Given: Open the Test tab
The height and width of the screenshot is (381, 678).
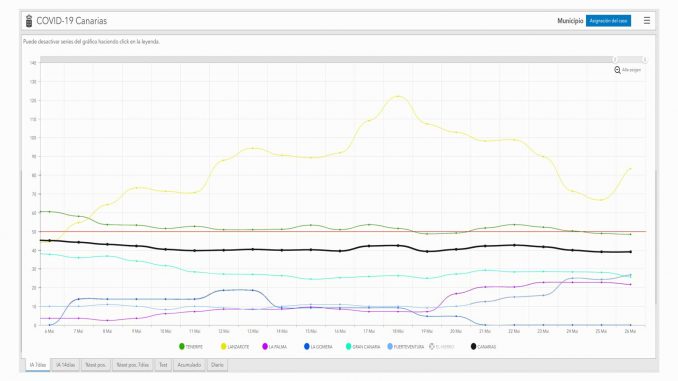Looking at the screenshot, I should tap(163, 365).
